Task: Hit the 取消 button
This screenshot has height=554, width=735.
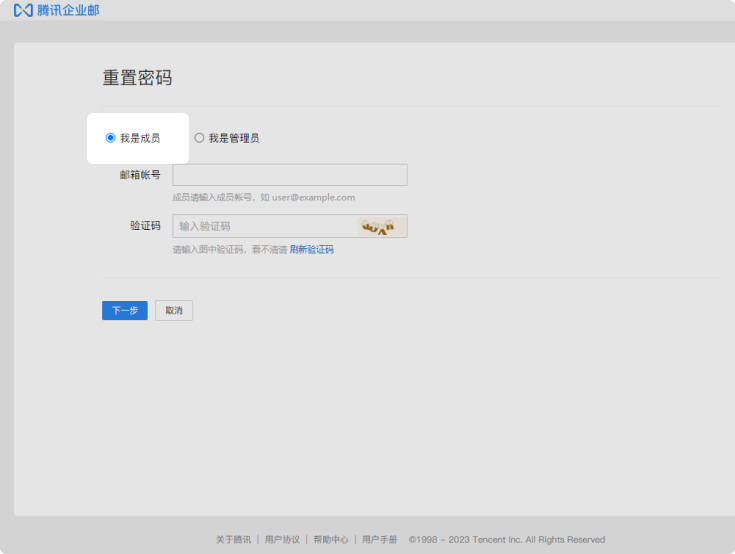Action: 174,311
